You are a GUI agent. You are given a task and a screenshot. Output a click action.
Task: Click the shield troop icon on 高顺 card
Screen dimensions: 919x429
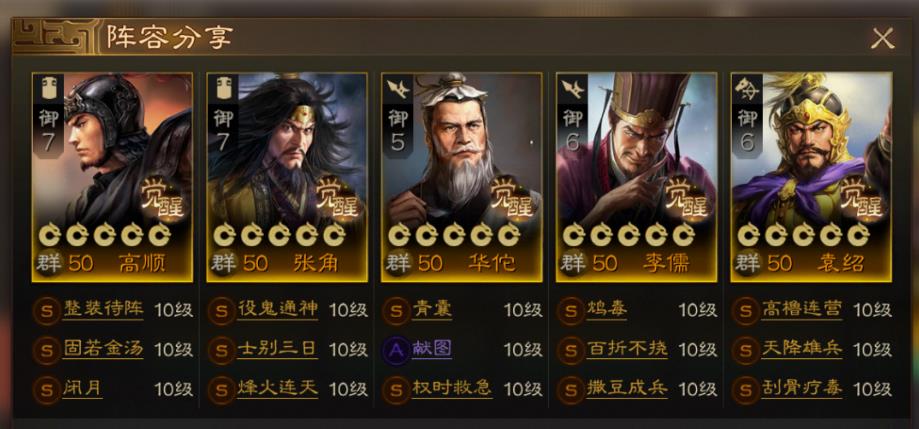tap(48, 88)
